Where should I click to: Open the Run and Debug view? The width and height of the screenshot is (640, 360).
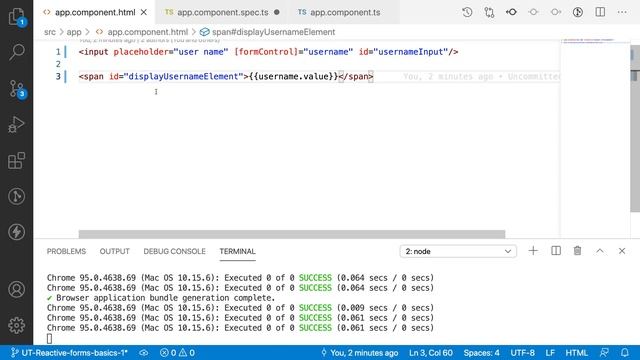pyautogui.click(x=16, y=124)
